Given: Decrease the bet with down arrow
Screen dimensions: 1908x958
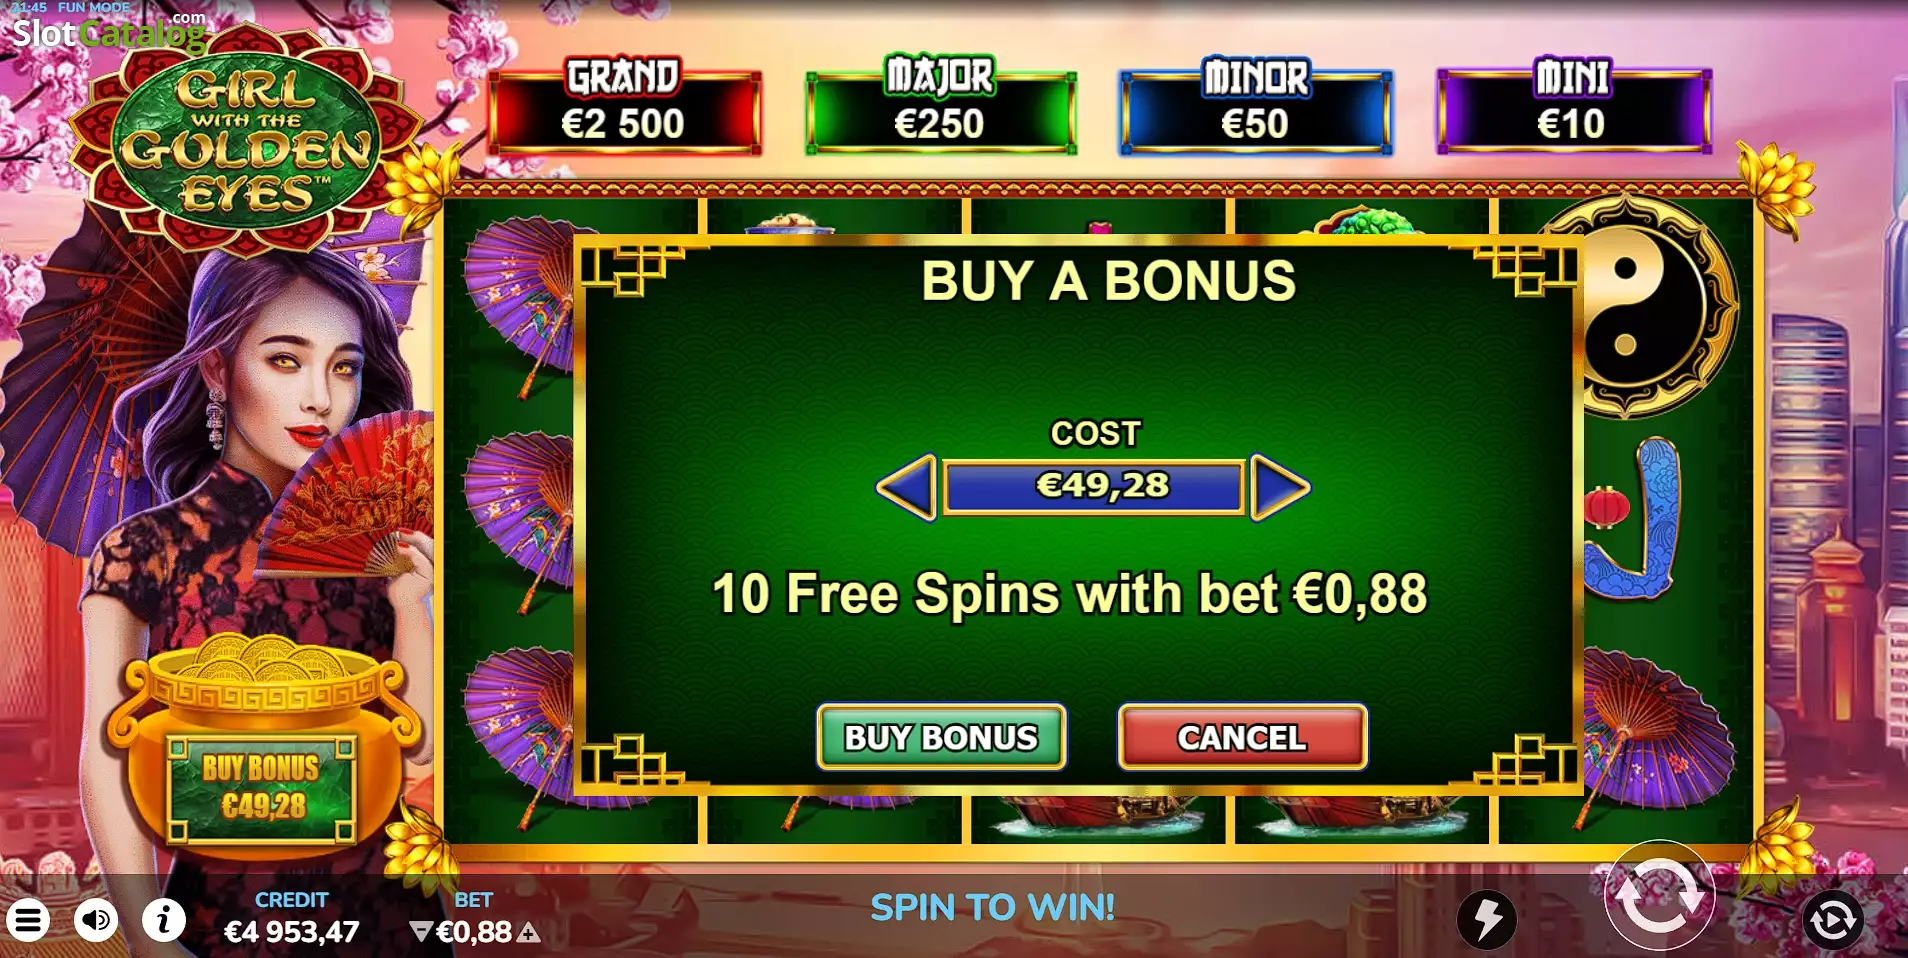Looking at the screenshot, I should [x=421, y=932].
